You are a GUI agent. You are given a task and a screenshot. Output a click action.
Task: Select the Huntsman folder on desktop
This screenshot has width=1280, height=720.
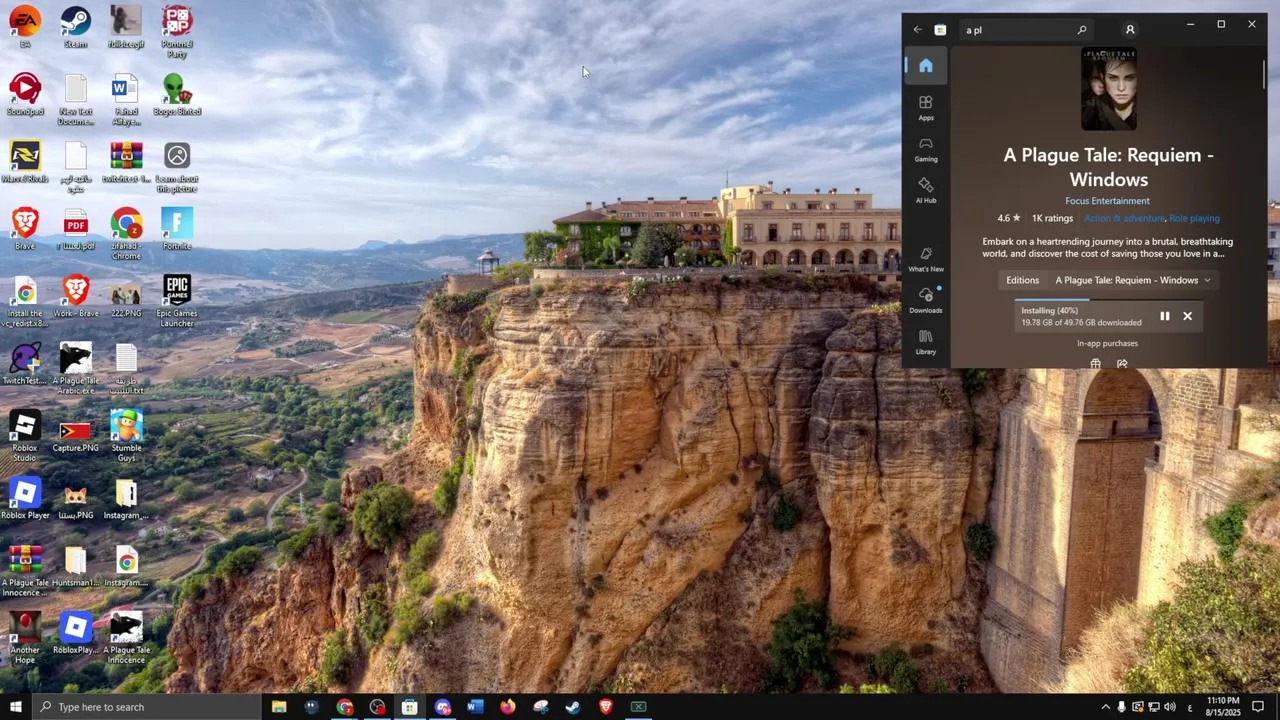pyautogui.click(x=75, y=566)
